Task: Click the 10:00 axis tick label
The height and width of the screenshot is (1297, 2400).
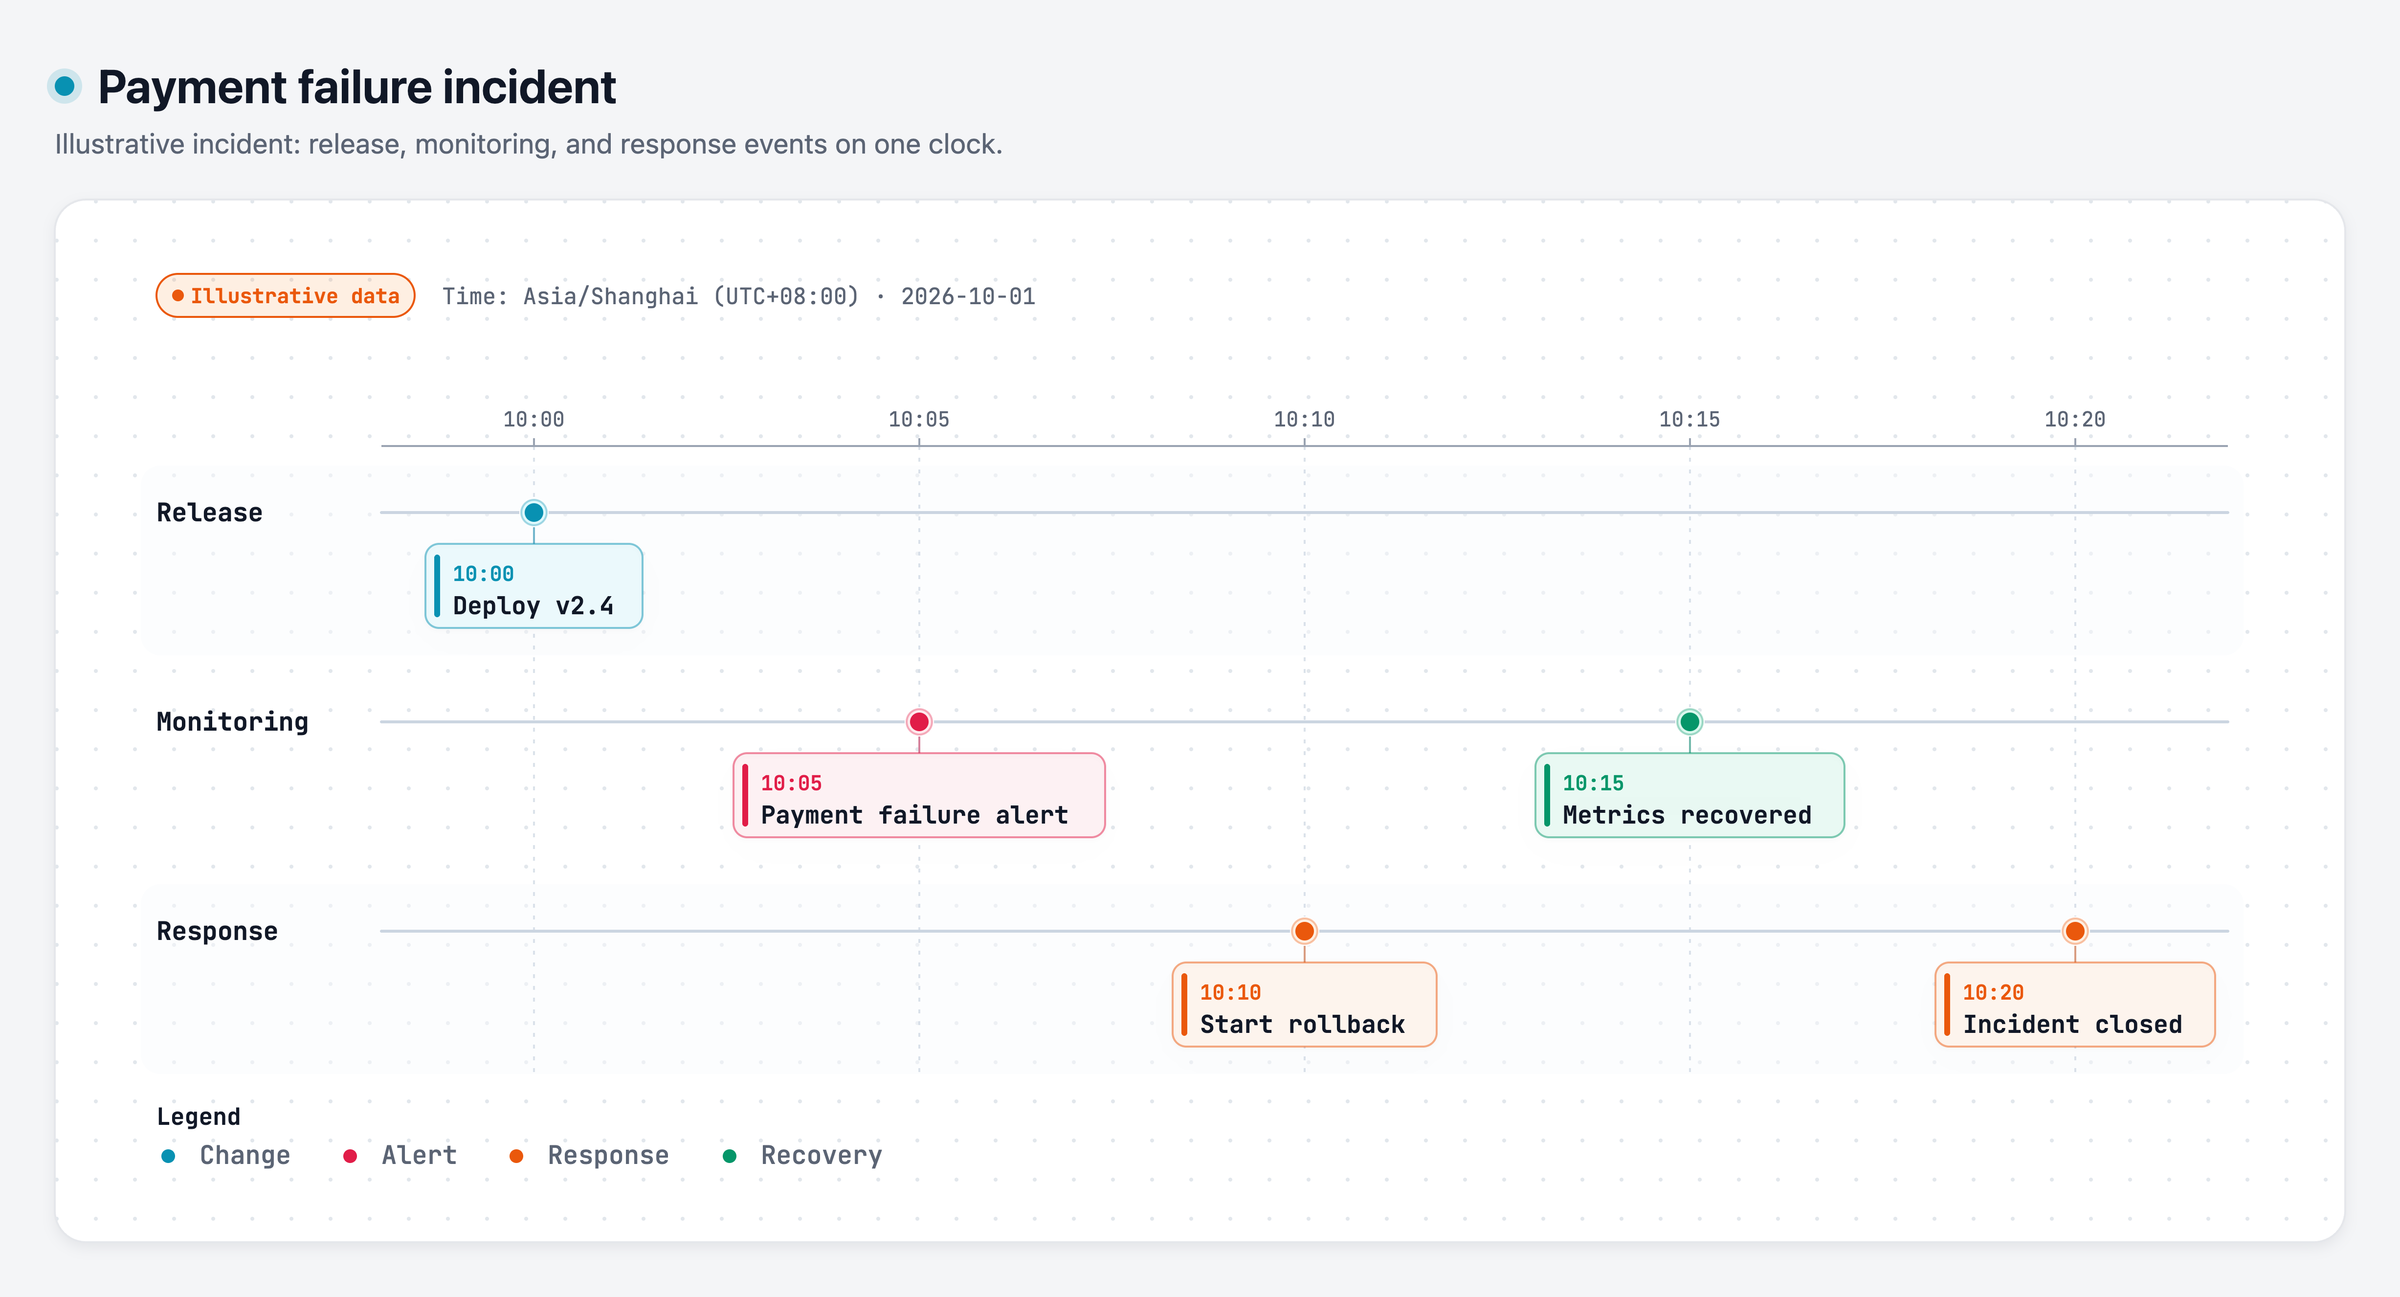Action: [534, 420]
